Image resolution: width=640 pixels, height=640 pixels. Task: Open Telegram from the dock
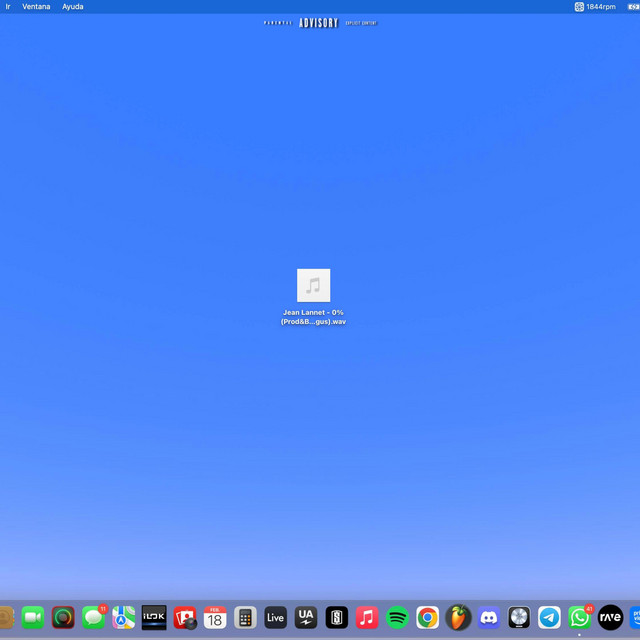549,618
